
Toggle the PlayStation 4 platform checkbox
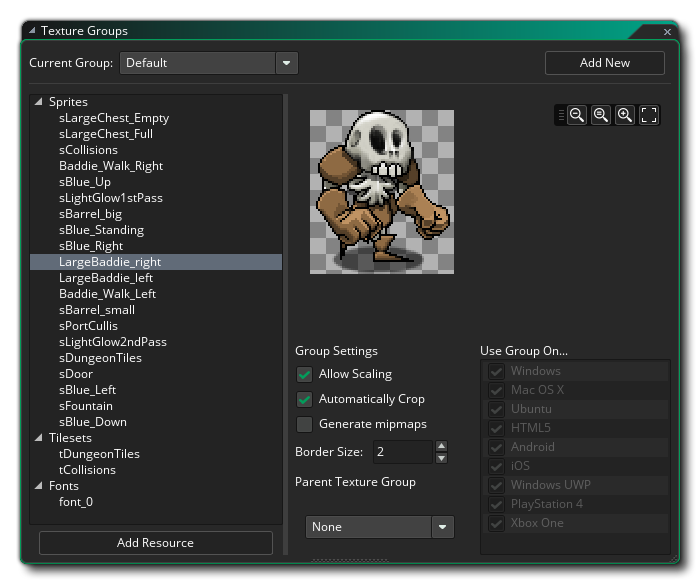(x=496, y=504)
